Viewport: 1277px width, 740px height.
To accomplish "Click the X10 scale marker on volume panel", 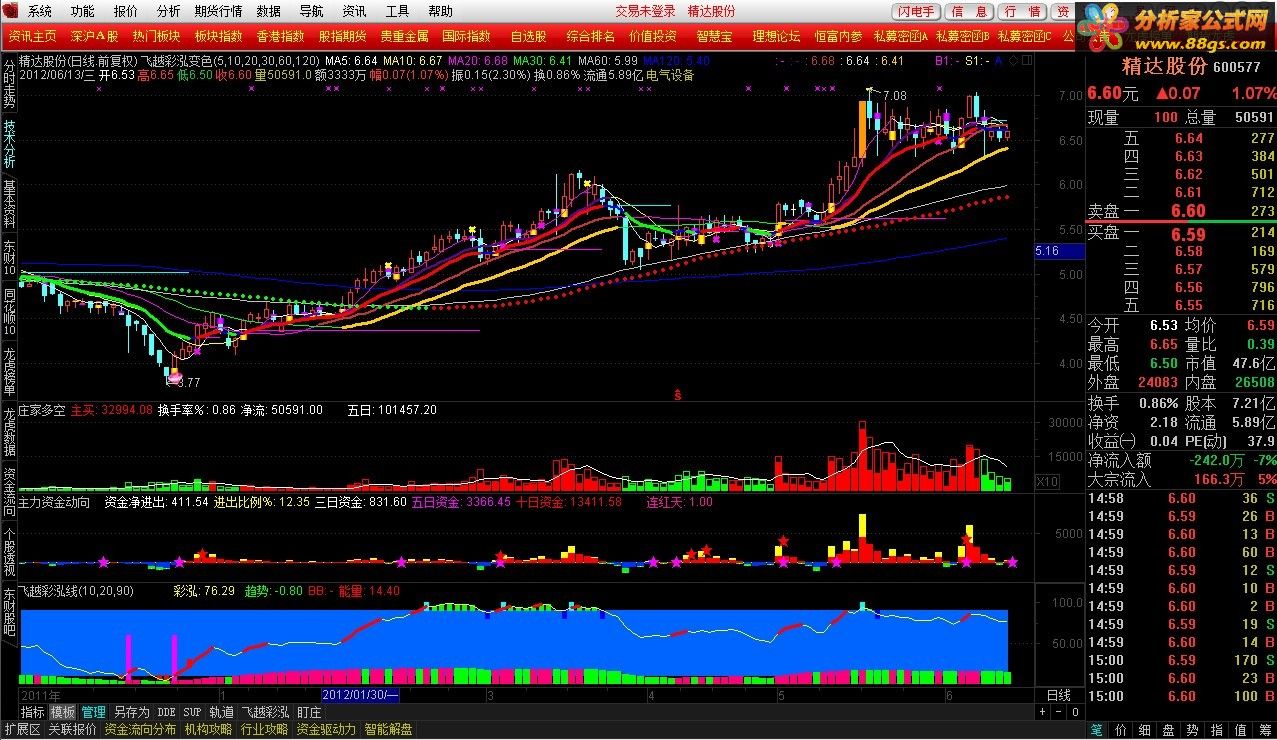I will 1046,482.
